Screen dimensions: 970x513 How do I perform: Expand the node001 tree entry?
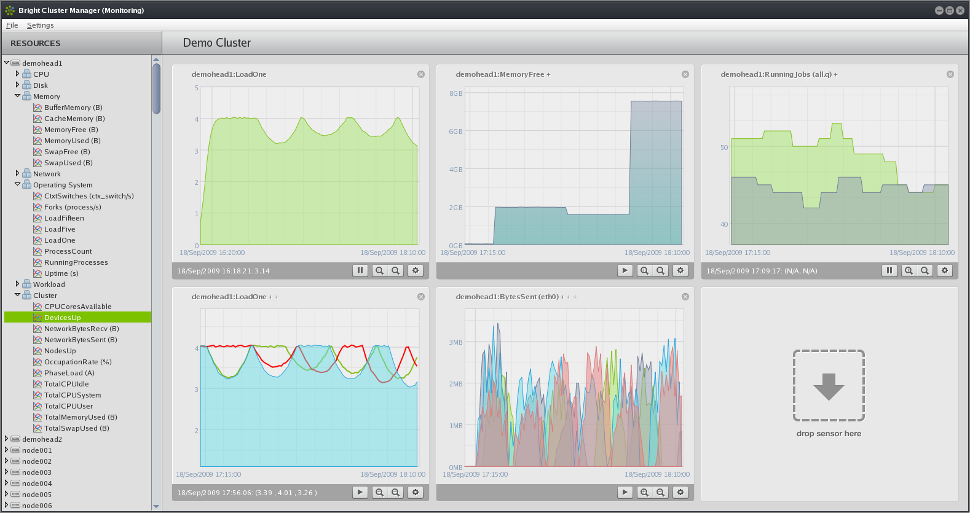[x=7, y=450]
